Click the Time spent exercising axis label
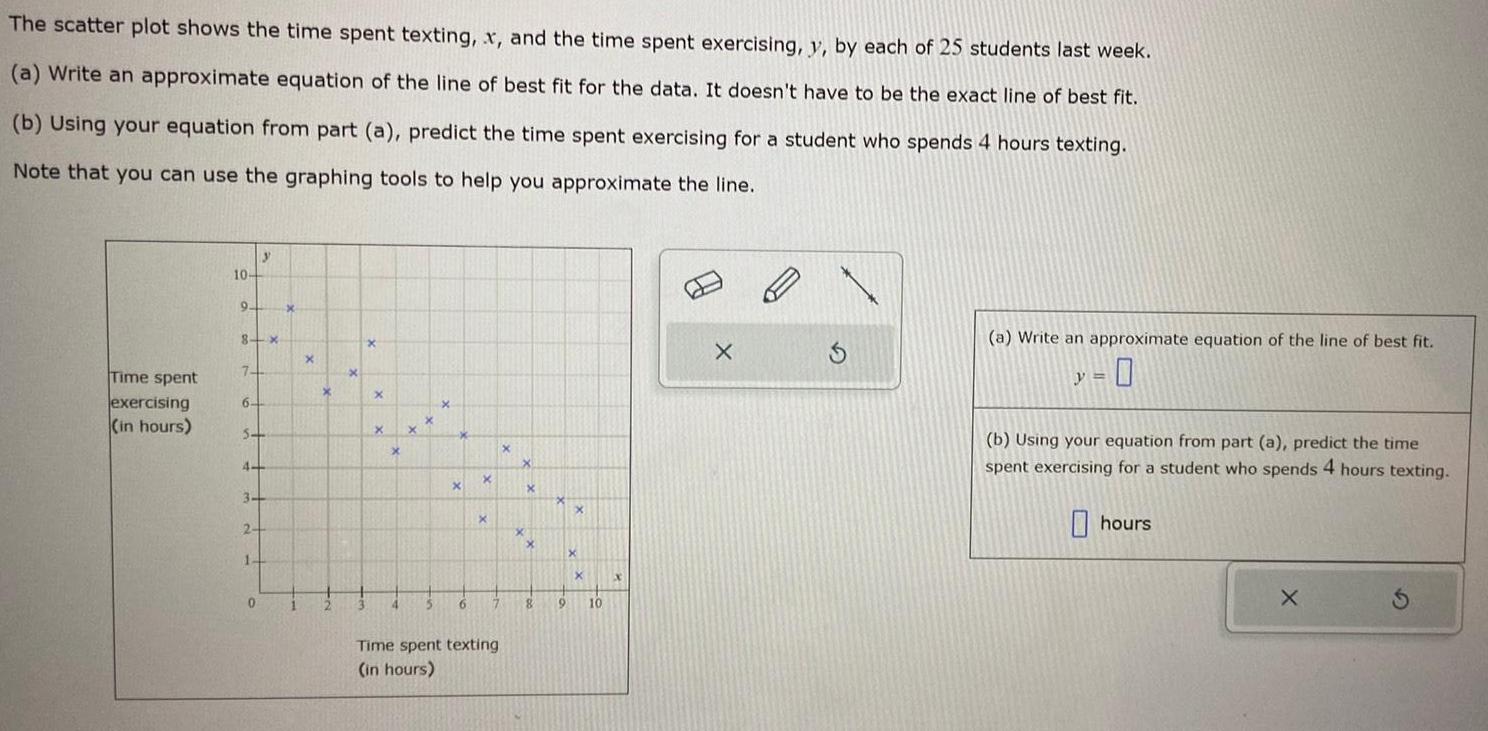This screenshot has width=1488, height=731. point(150,403)
